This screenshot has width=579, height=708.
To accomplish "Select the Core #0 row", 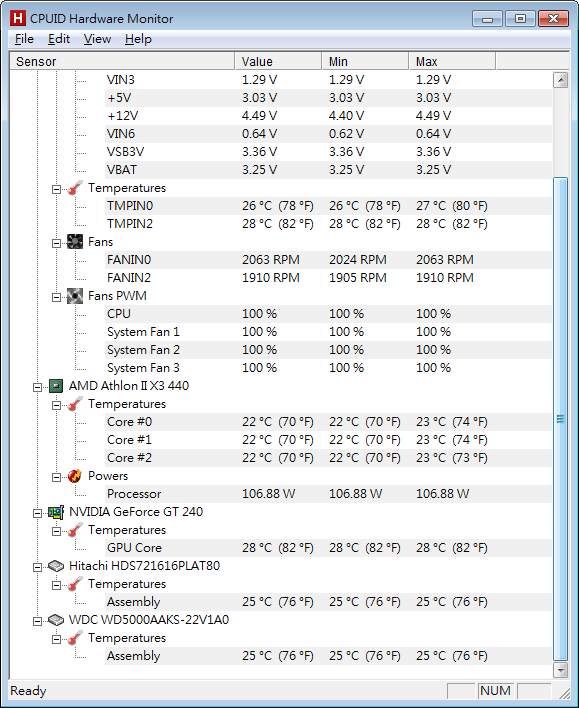I will [x=328, y=422].
